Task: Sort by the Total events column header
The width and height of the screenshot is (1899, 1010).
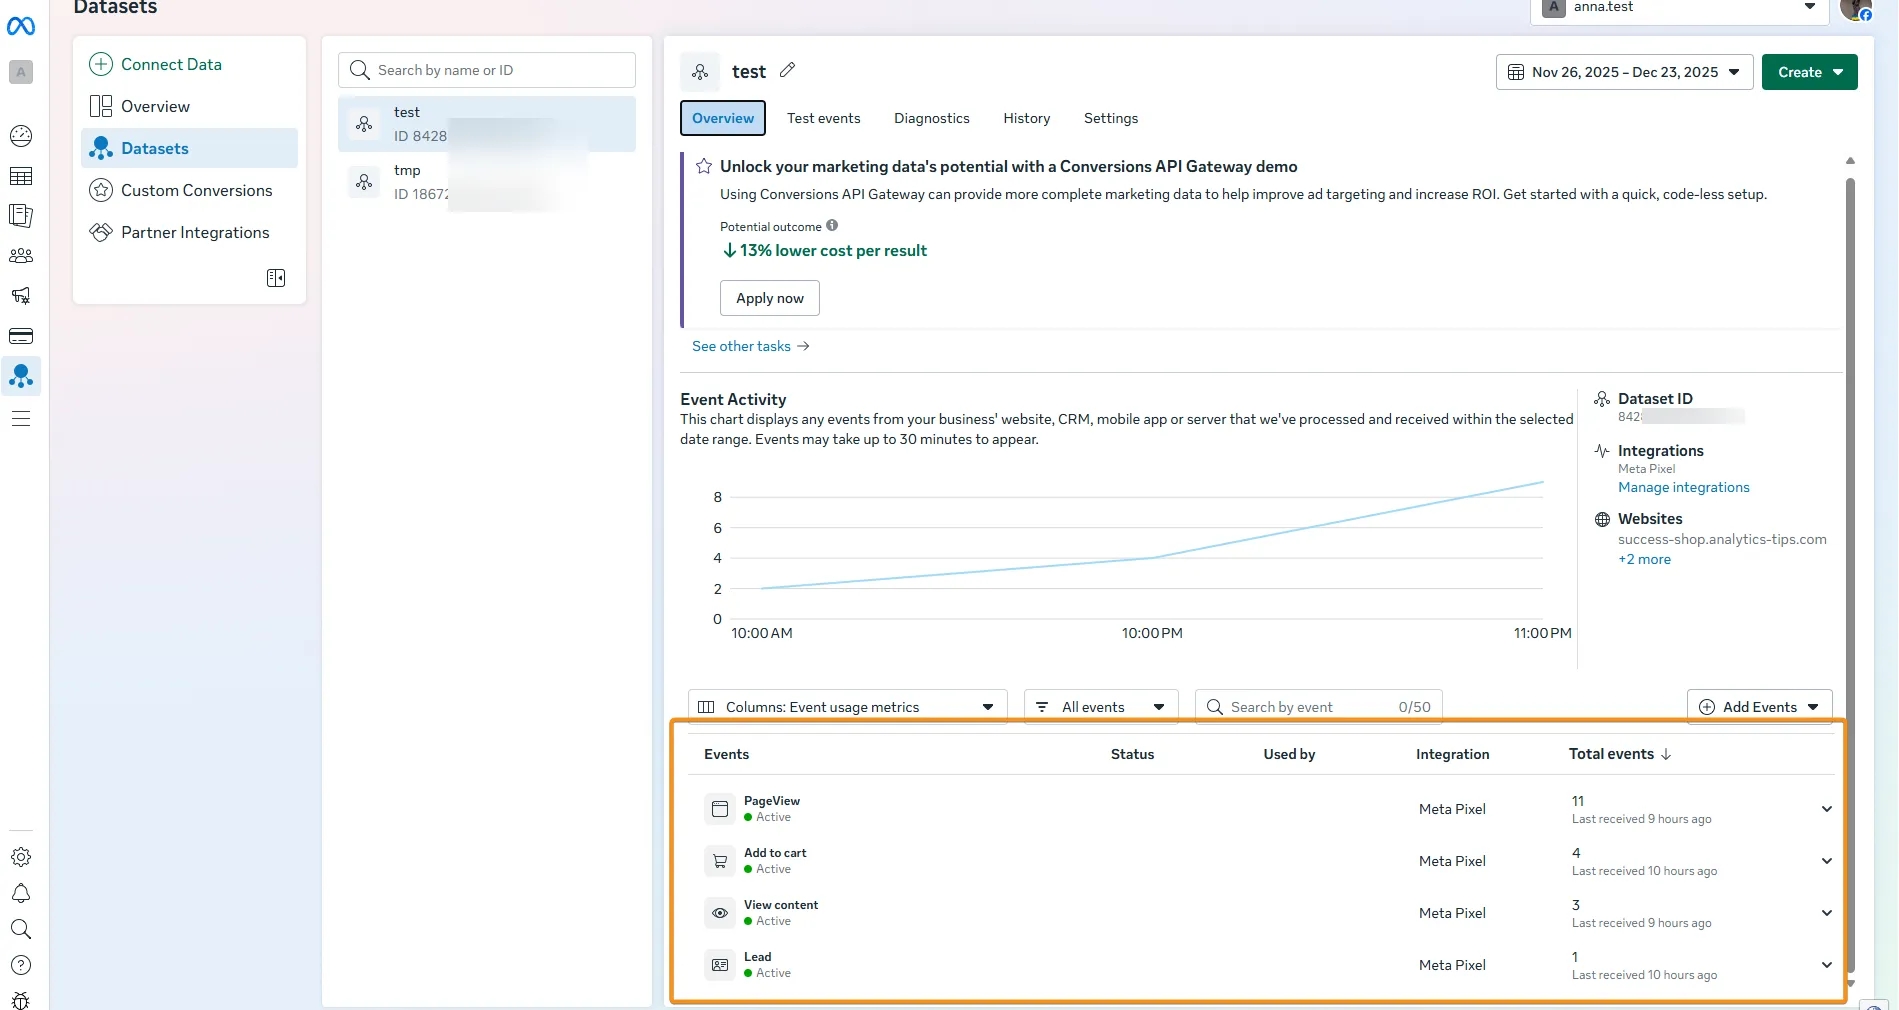Action: tap(1619, 754)
